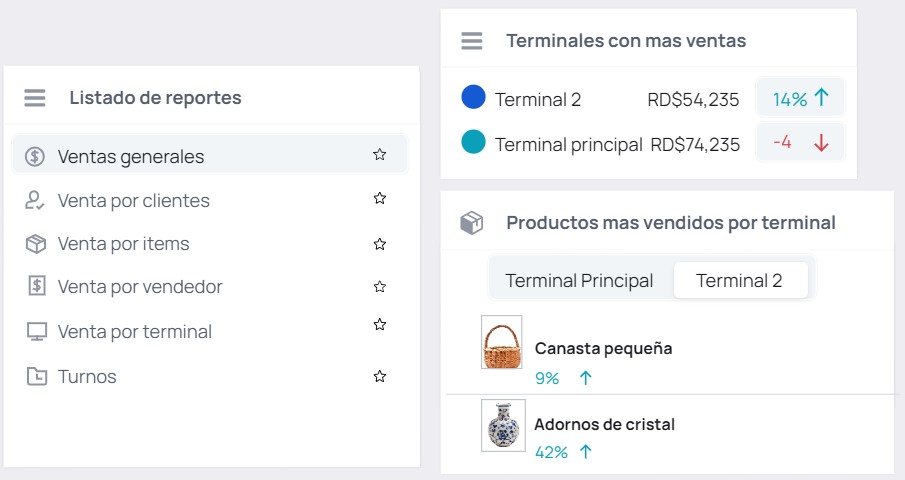Click the monitor icon for Venta por terminal
The image size is (905, 480).
[36, 331]
